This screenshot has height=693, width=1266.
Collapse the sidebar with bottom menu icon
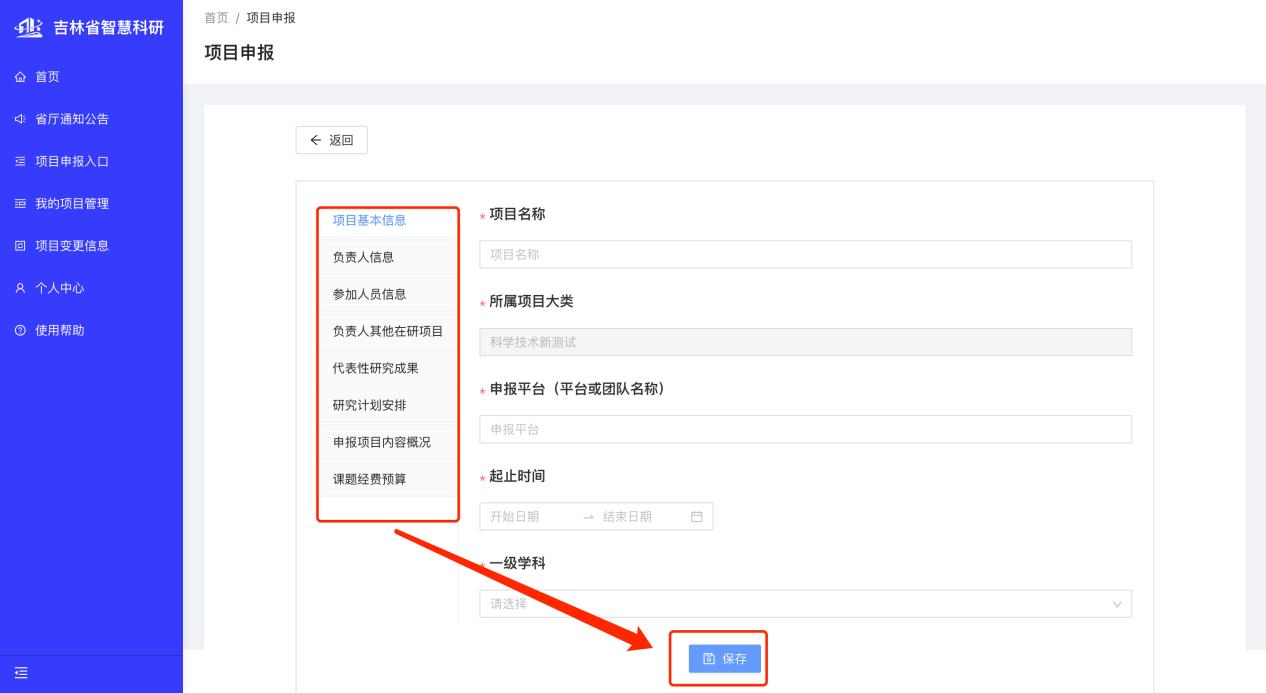pyautogui.click(x=20, y=674)
